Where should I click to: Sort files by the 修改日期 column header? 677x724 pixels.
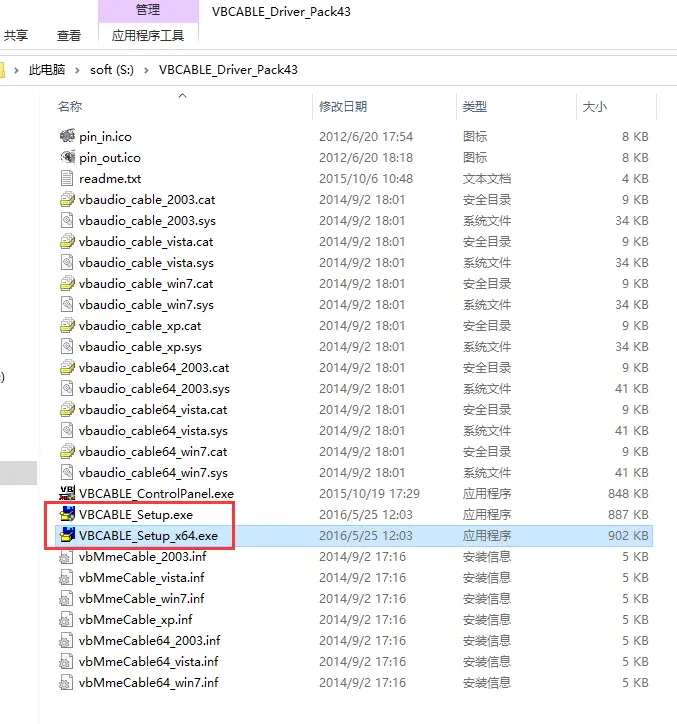[x=343, y=107]
